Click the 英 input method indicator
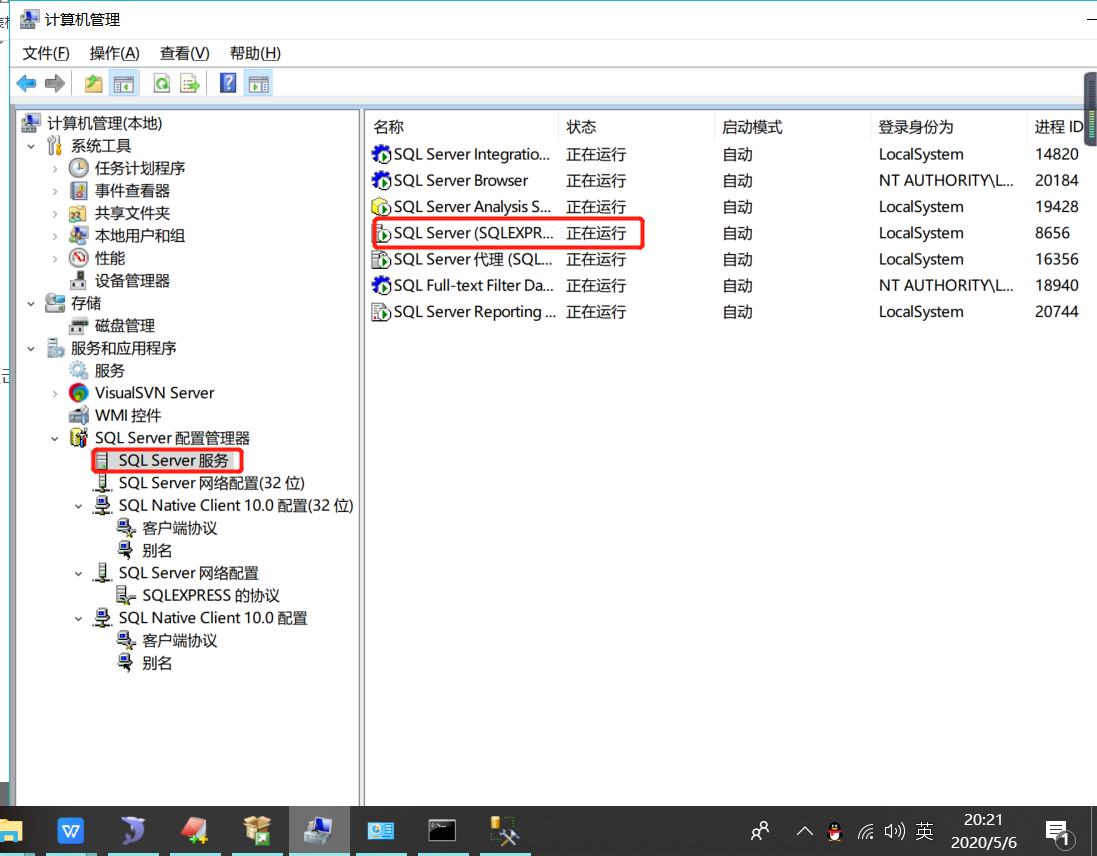1097x856 pixels. coord(924,832)
